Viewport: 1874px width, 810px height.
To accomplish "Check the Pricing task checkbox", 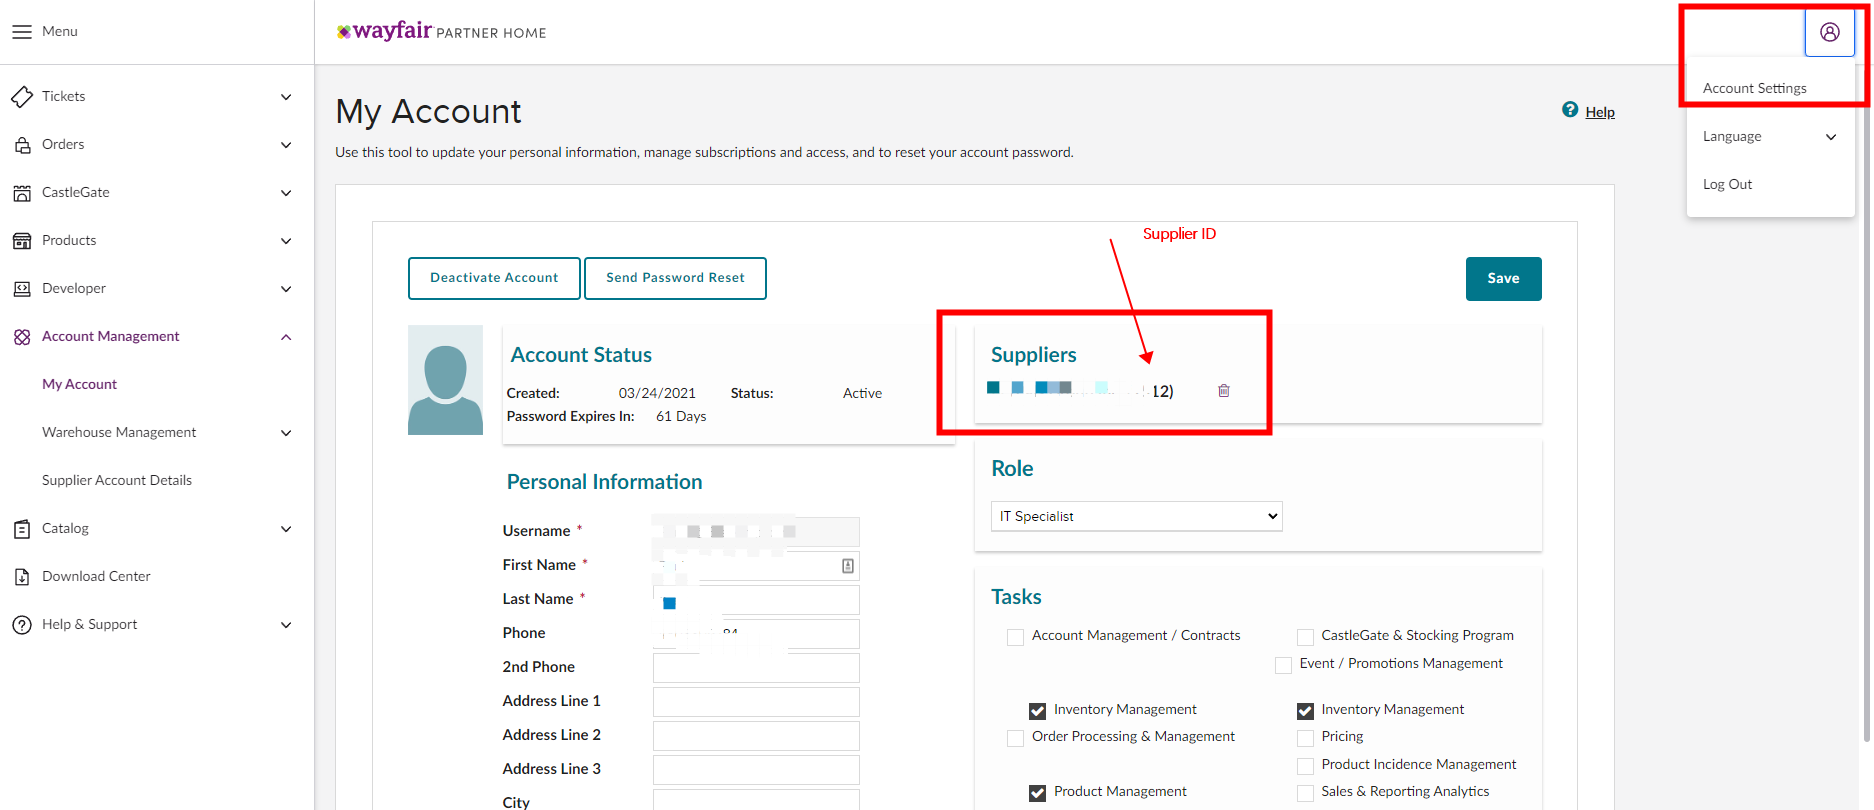I will coord(1305,738).
